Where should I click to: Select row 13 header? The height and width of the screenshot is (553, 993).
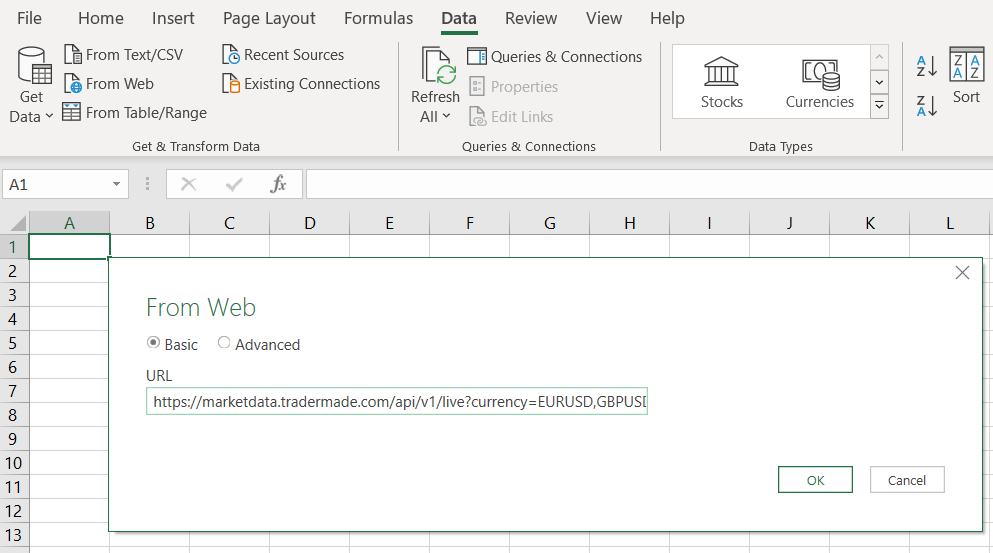click(13, 535)
